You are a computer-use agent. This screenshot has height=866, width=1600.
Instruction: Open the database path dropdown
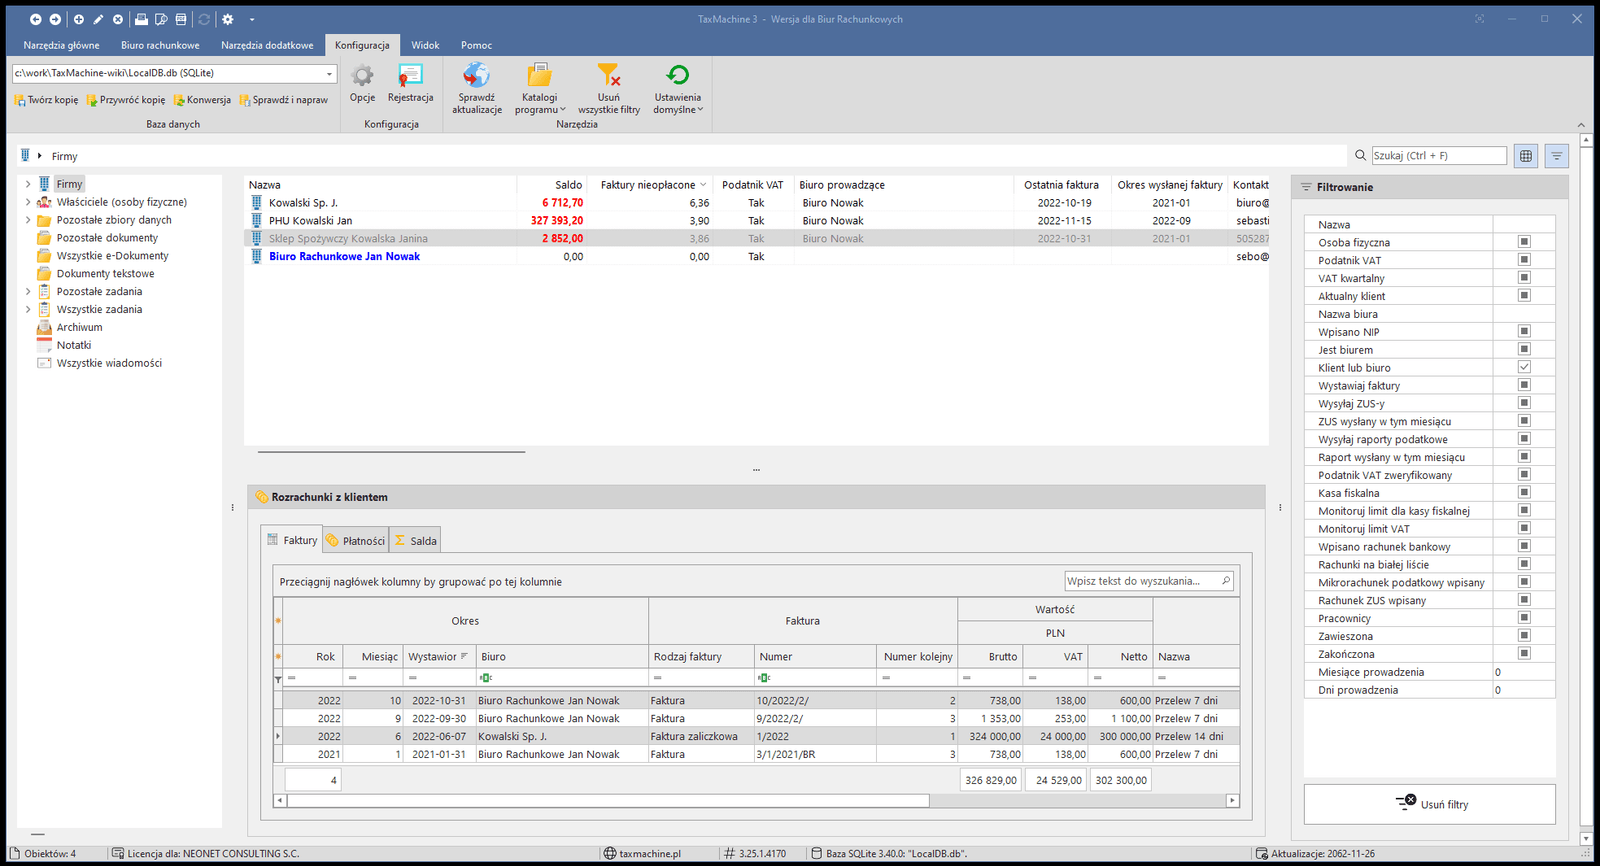pos(329,73)
